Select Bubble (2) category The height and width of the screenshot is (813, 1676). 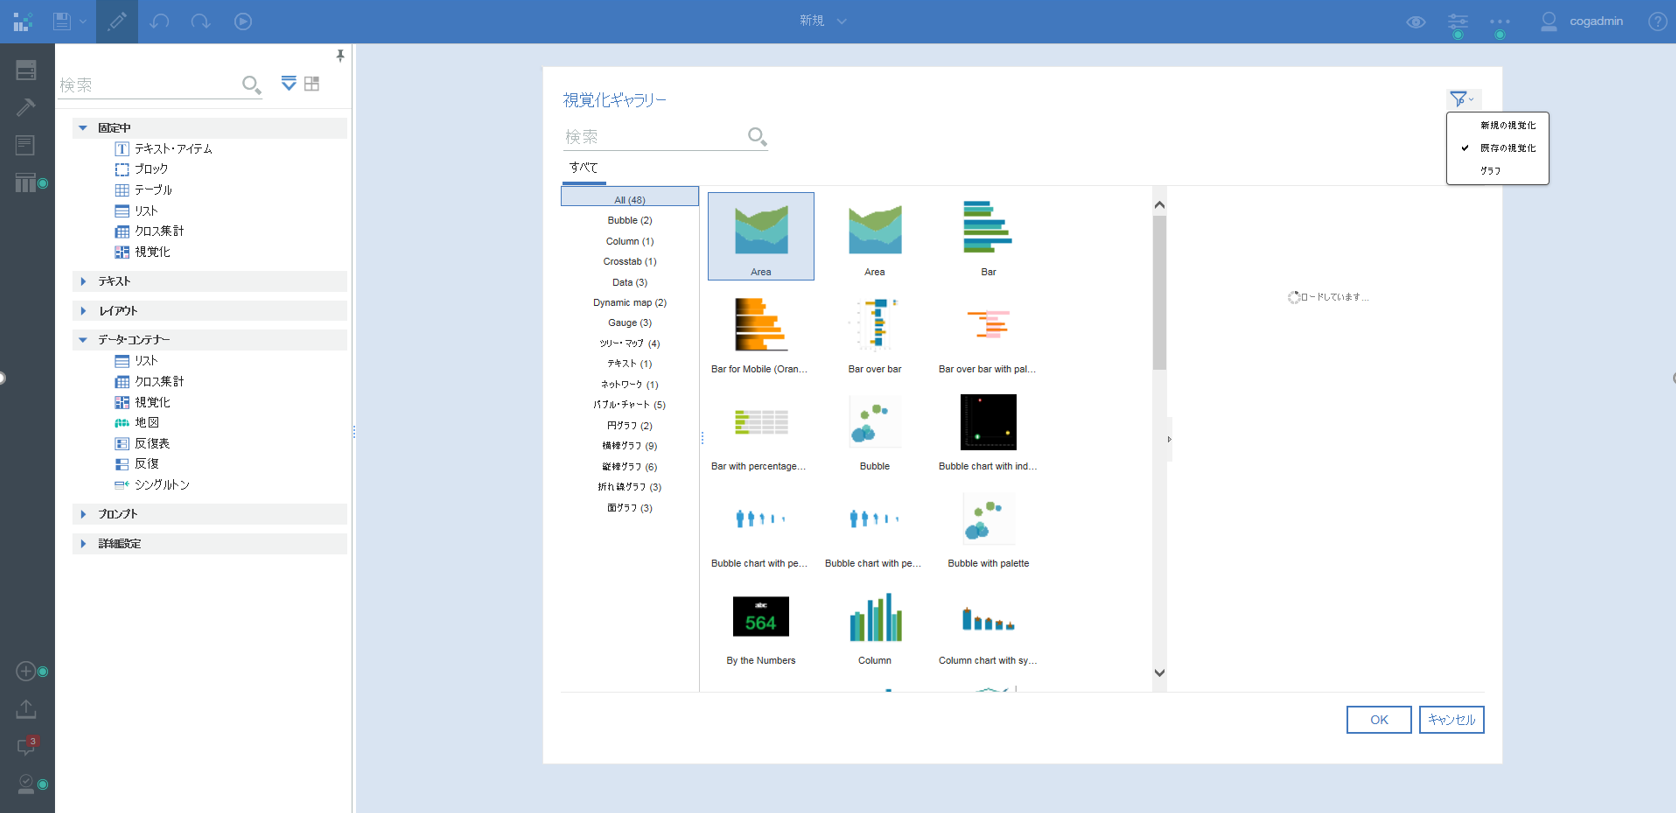point(630,220)
